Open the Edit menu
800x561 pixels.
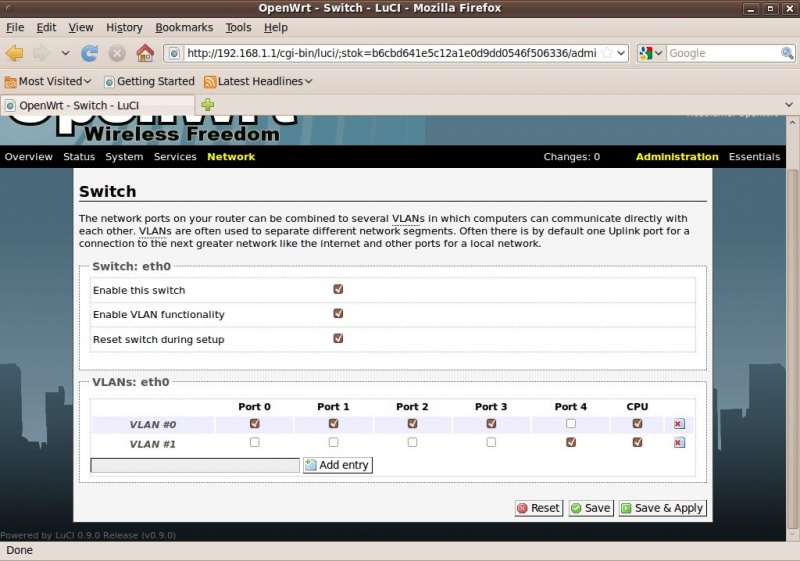pyautogui.click(x=46, y=28)
